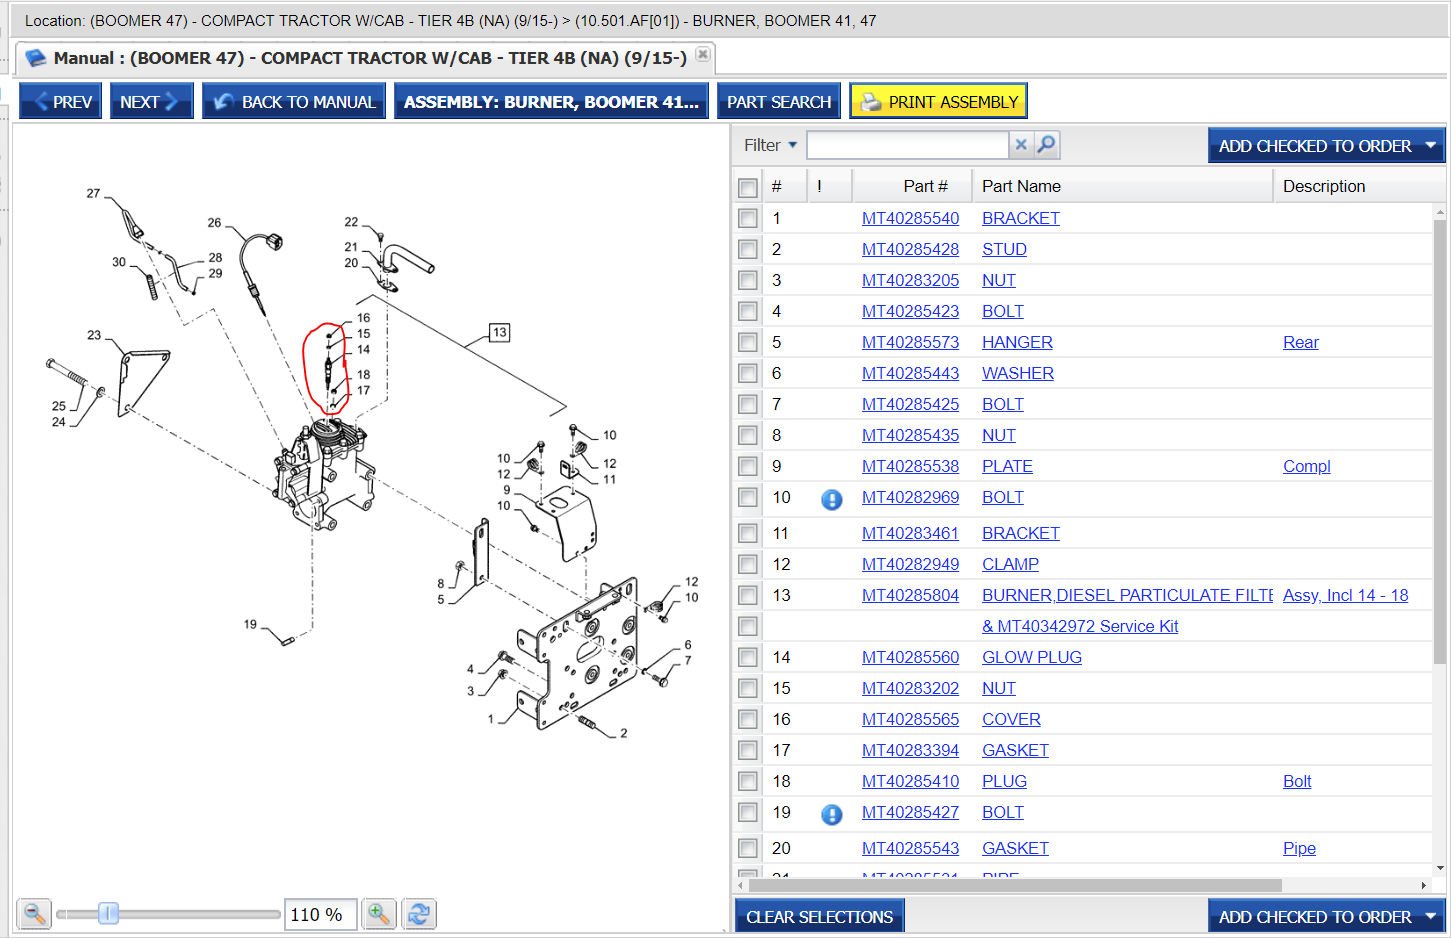Click the zoom out magnifier icon
This screenshot has height=938, width=1451.
(x=34, y=914)
